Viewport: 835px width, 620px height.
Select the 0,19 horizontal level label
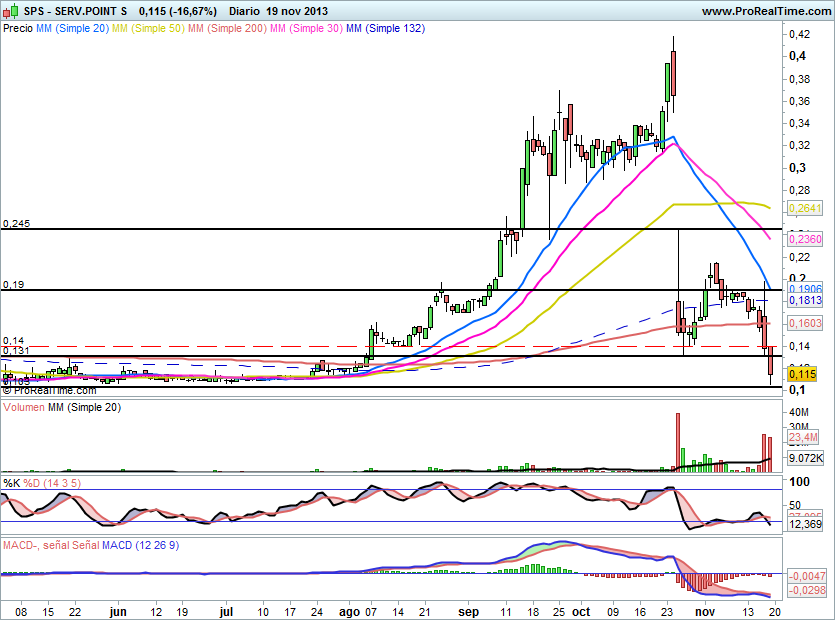(12, 285)
